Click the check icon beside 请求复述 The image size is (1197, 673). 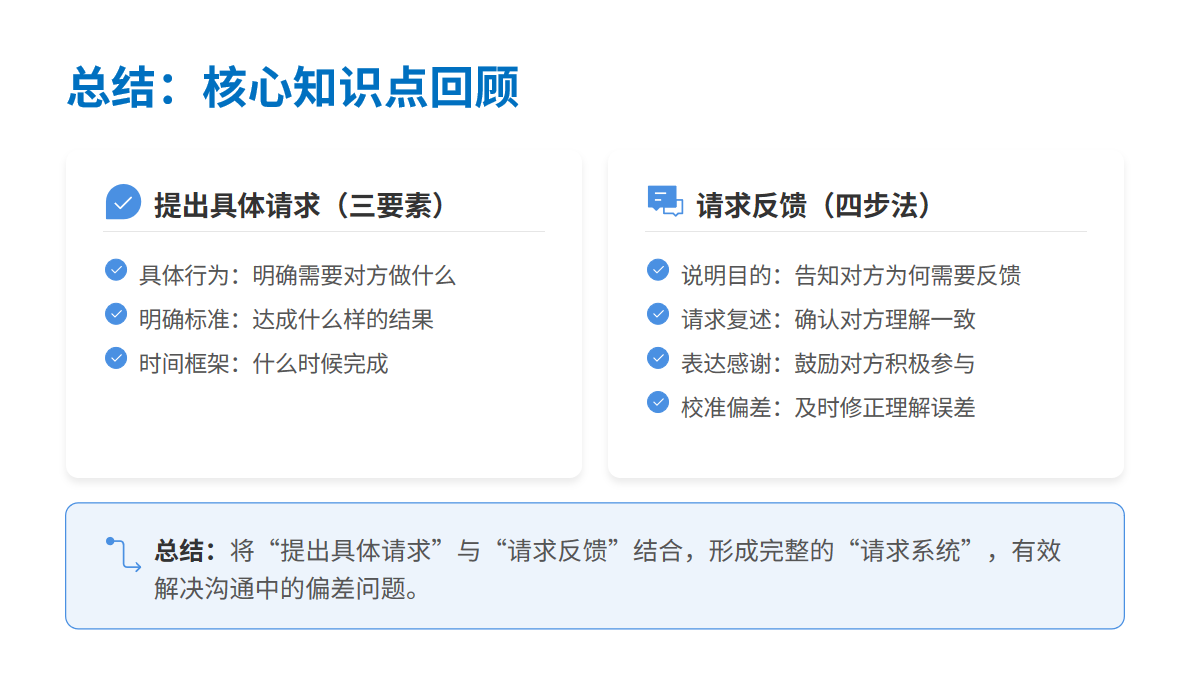658,314
